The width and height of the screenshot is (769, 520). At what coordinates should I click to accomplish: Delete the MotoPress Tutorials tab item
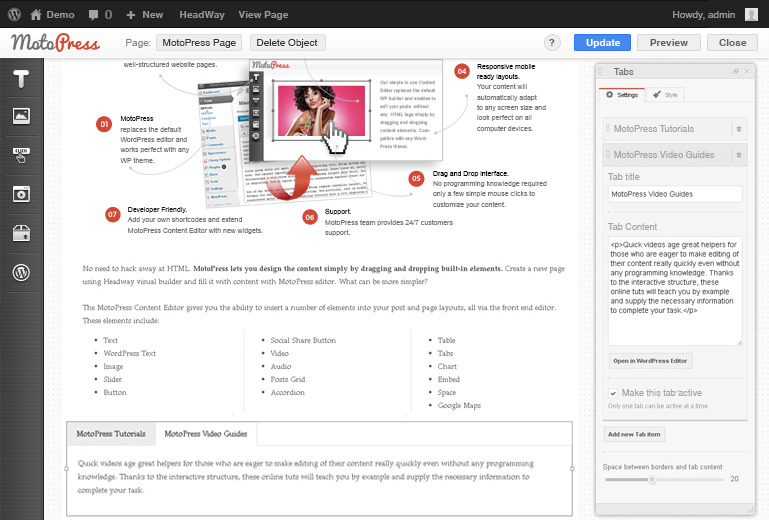pyautogui.click(x=739, y=129)
